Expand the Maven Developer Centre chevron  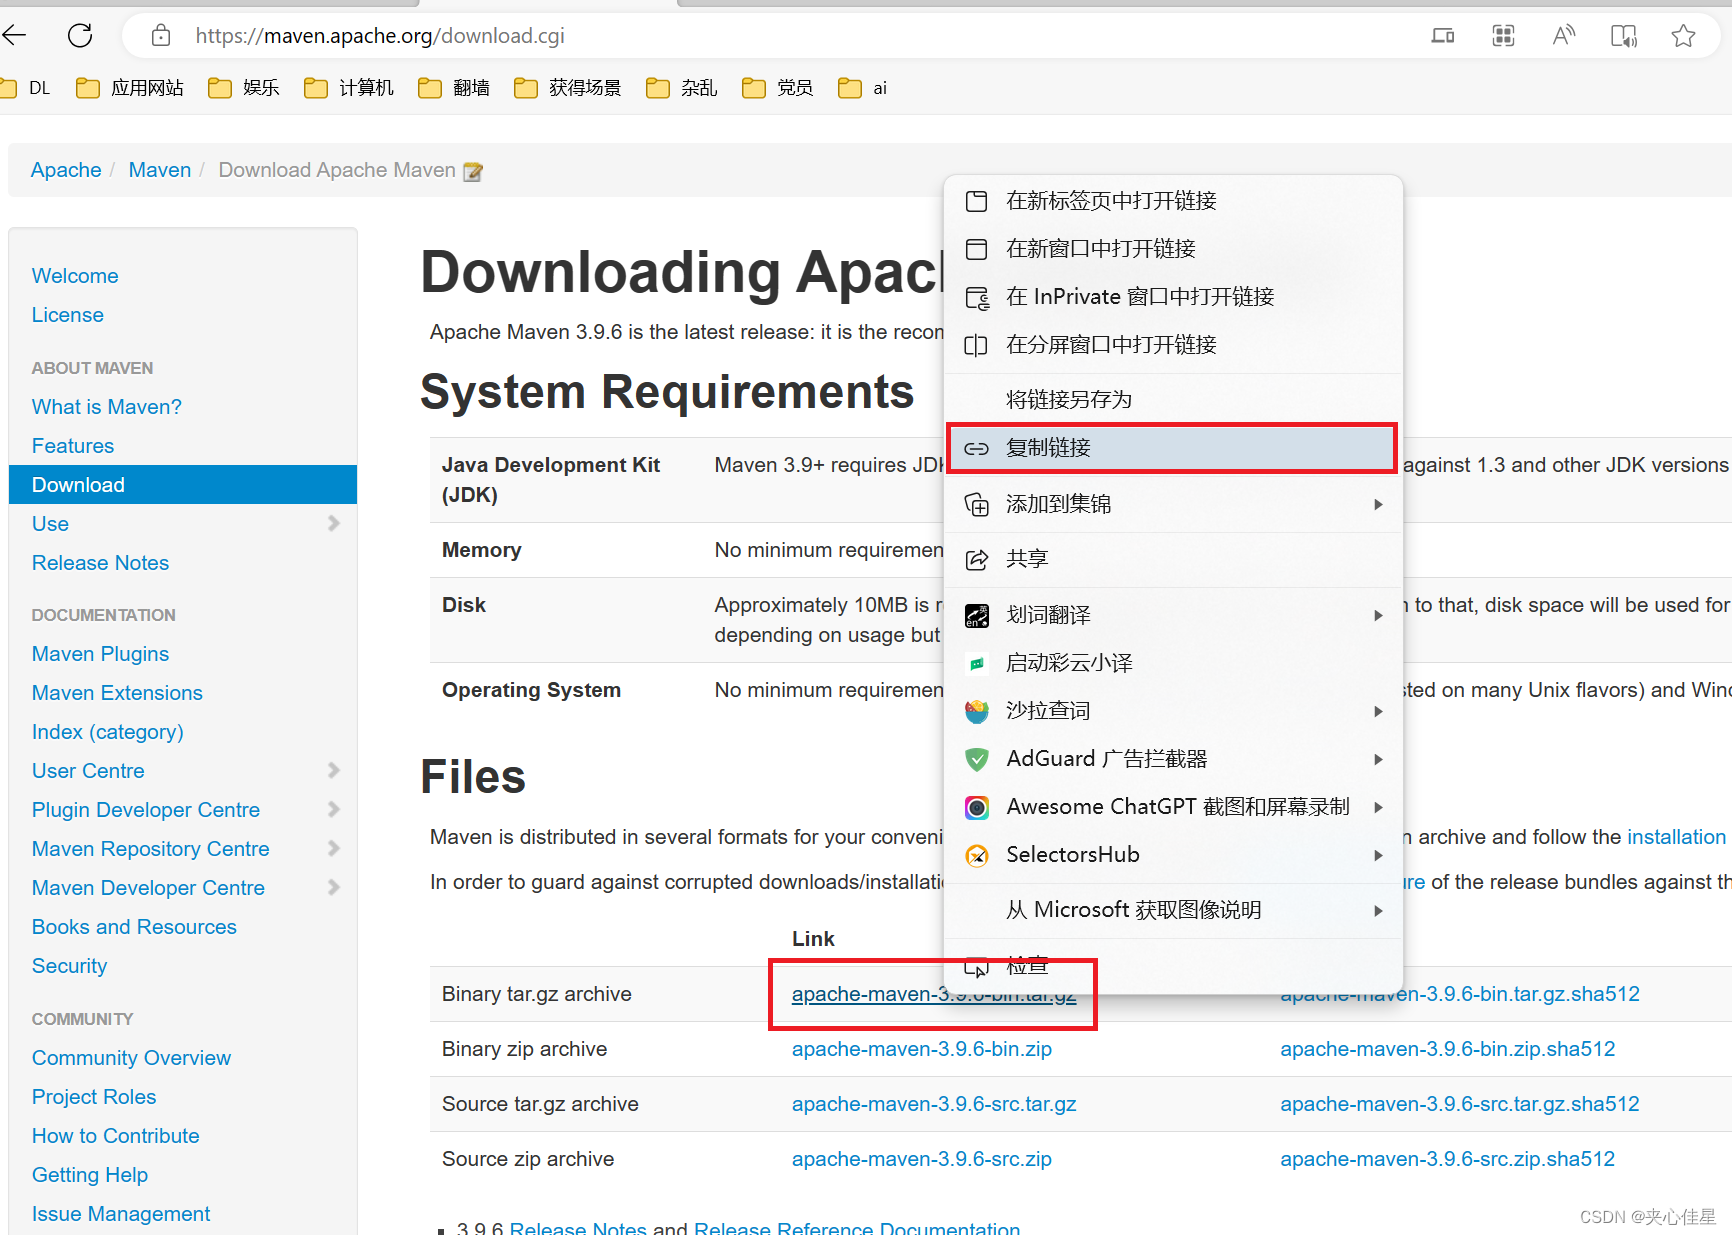pyautogui.click(x=334, y=887)
